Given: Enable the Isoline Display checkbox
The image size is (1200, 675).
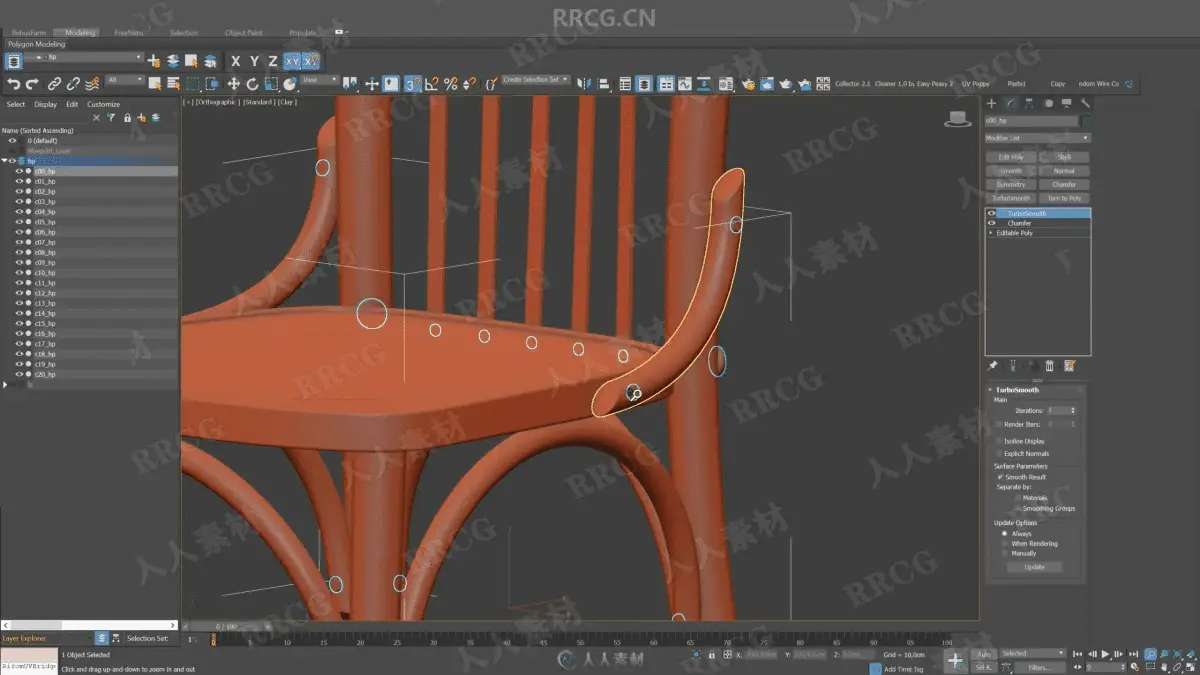Looking at the screenshot, I should pos(1001,441).
